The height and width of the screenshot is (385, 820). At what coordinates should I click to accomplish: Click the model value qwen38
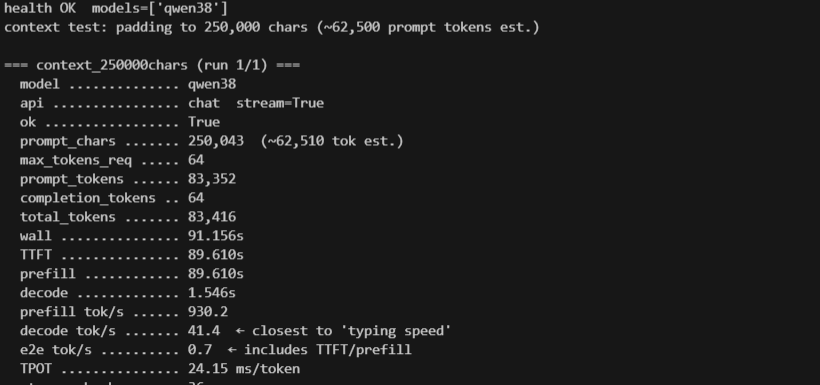[x=212, y=84]
